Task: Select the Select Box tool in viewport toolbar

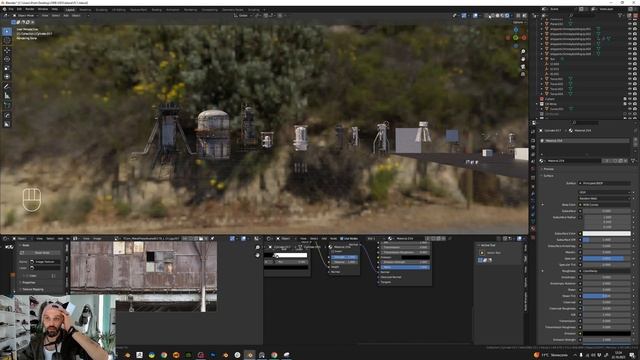Action: coord(7,31)
